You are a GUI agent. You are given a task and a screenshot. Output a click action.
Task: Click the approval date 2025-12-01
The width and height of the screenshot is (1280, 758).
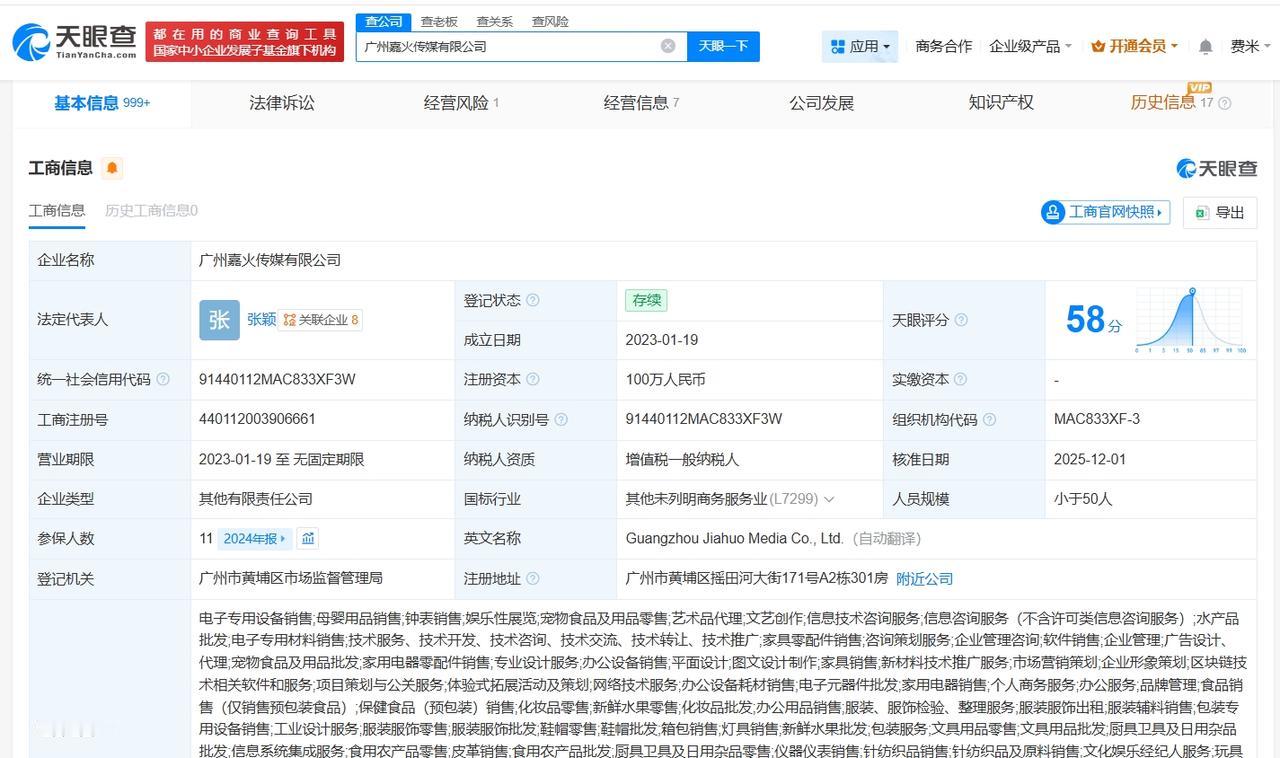(x=1090, y=459)
